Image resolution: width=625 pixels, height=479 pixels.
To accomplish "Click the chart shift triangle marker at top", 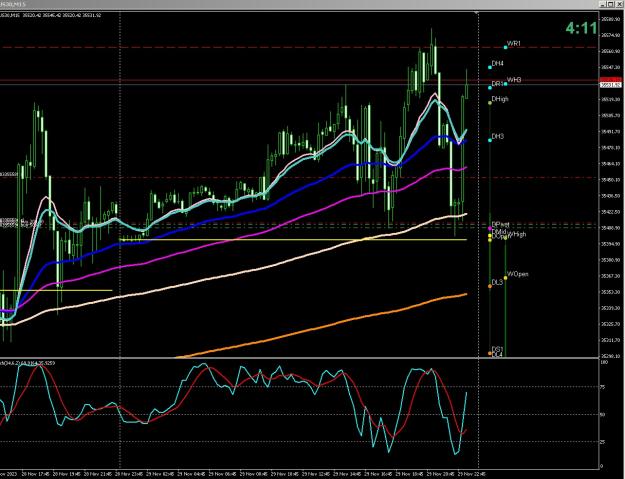I will (x=476, y=13).
